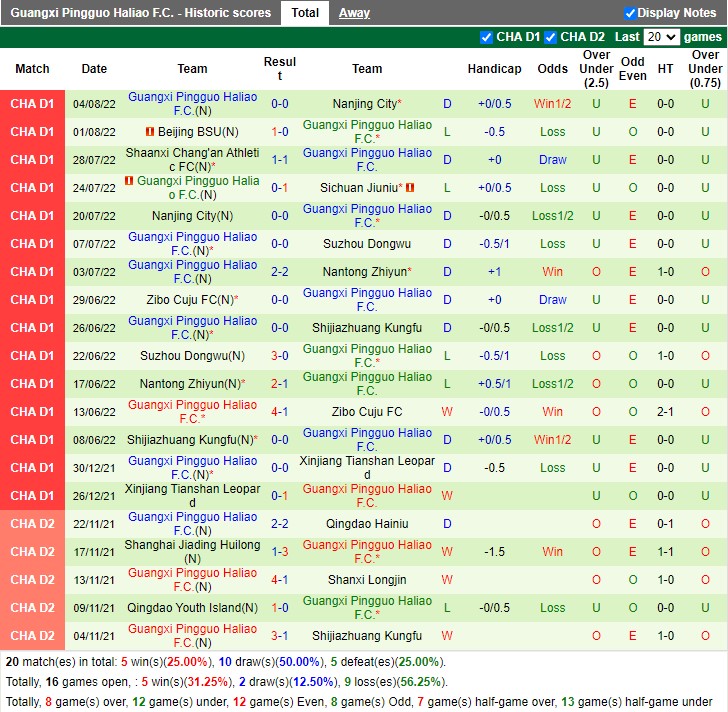Click the red card icon after Sichuan Jiuniu

[410, 188]
